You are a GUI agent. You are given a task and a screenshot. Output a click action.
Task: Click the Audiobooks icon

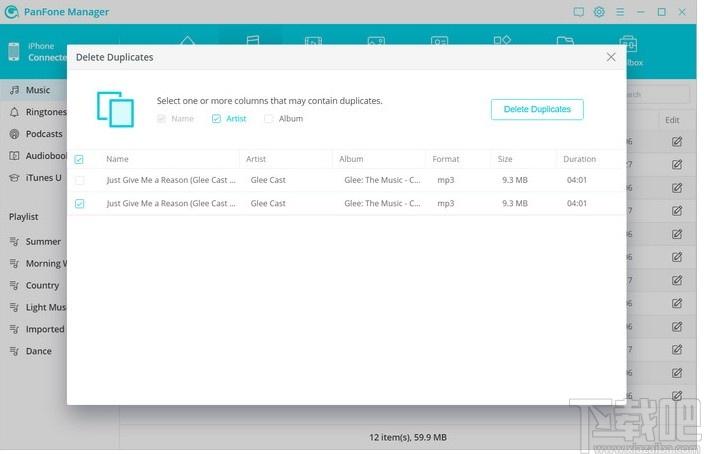[x=14, y=156]
